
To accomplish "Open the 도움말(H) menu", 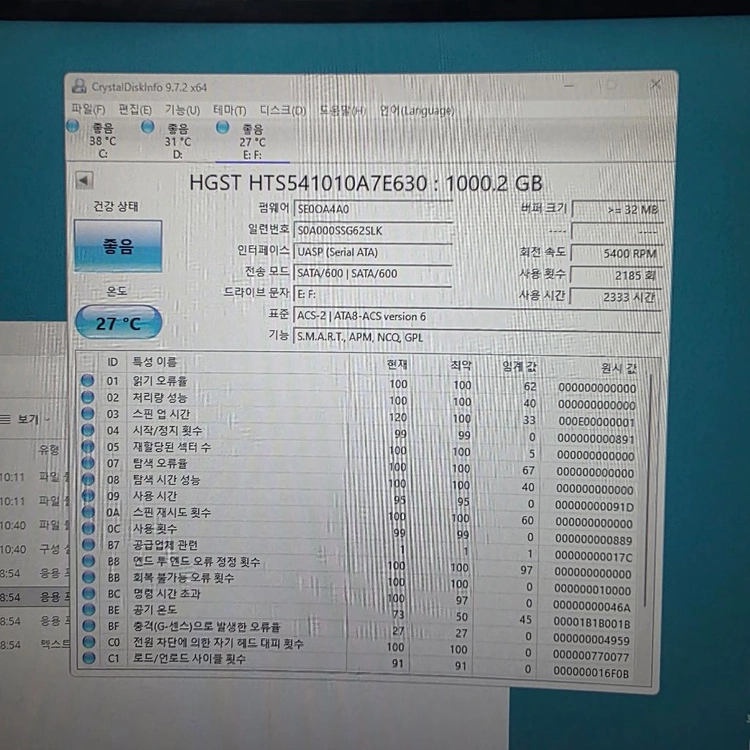I will pos(342,111).
